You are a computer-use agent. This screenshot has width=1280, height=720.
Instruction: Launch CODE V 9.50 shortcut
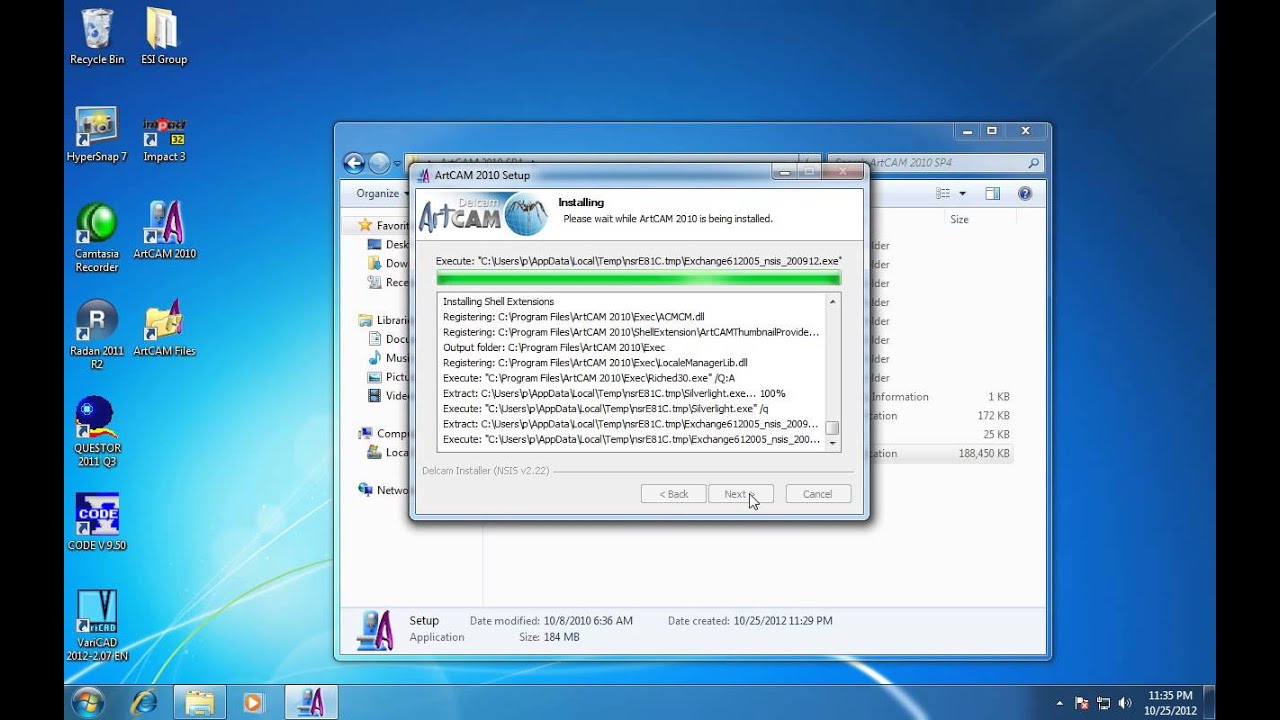[x=97, y=522]
